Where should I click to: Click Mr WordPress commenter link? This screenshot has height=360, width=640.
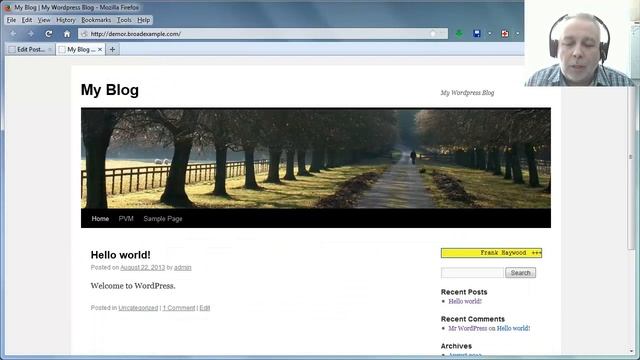click(x=468, y=328)
